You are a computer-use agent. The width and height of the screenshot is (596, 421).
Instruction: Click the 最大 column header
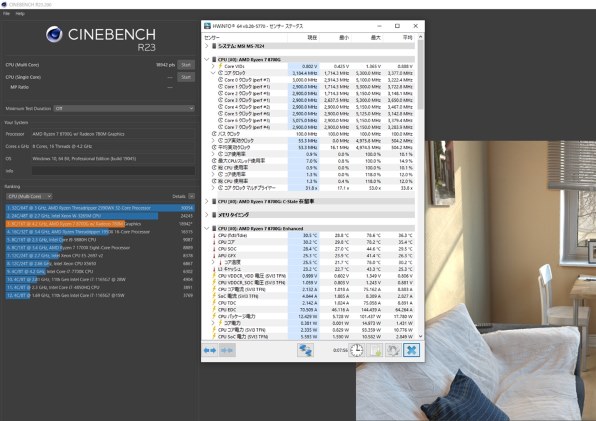pyautogui.click(x=367, y=38)
